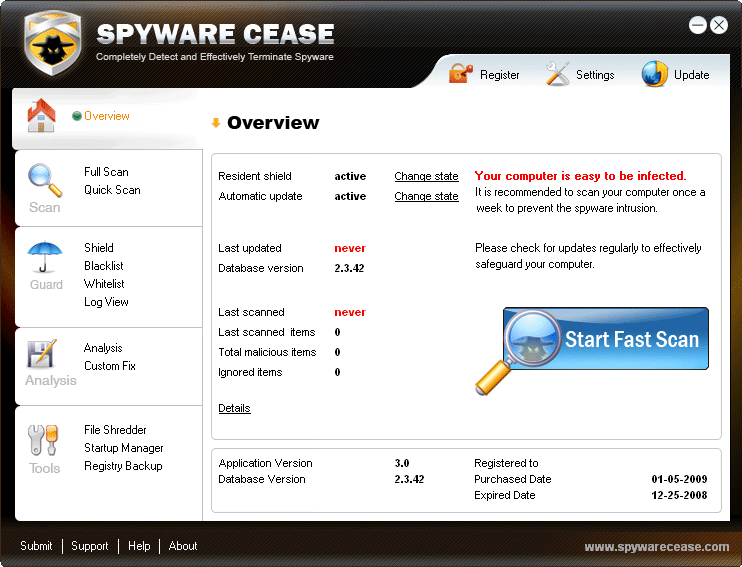Click the Guard umbrella icon

44,257
